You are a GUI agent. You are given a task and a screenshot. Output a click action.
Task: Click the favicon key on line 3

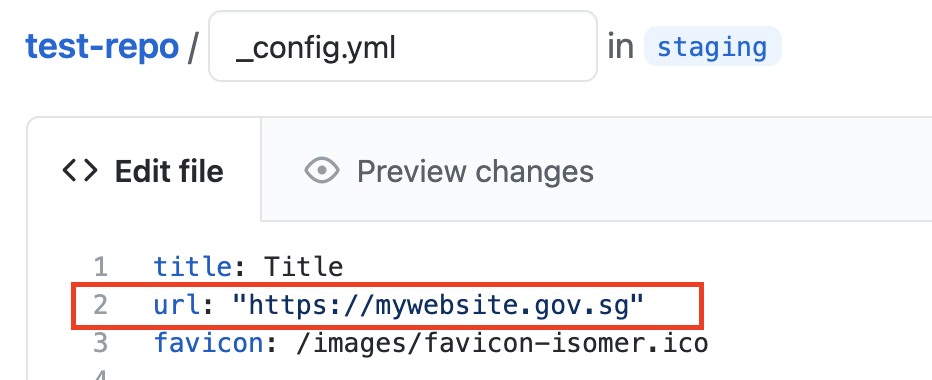point(208,343)
